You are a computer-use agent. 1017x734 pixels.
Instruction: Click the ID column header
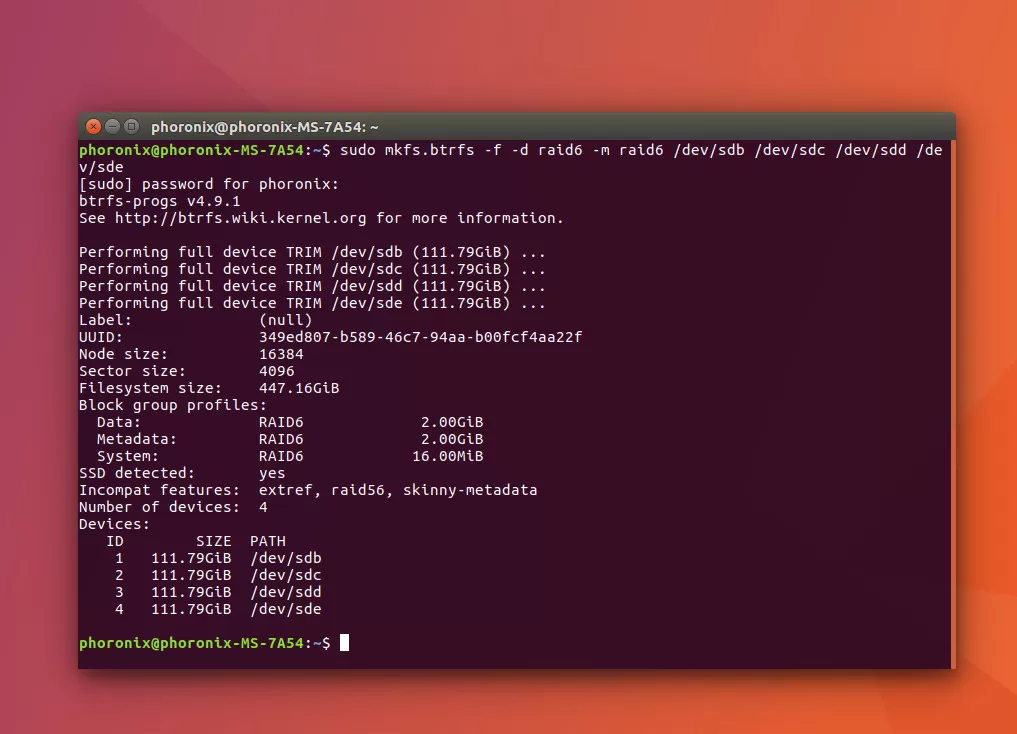tap(115, 541)
